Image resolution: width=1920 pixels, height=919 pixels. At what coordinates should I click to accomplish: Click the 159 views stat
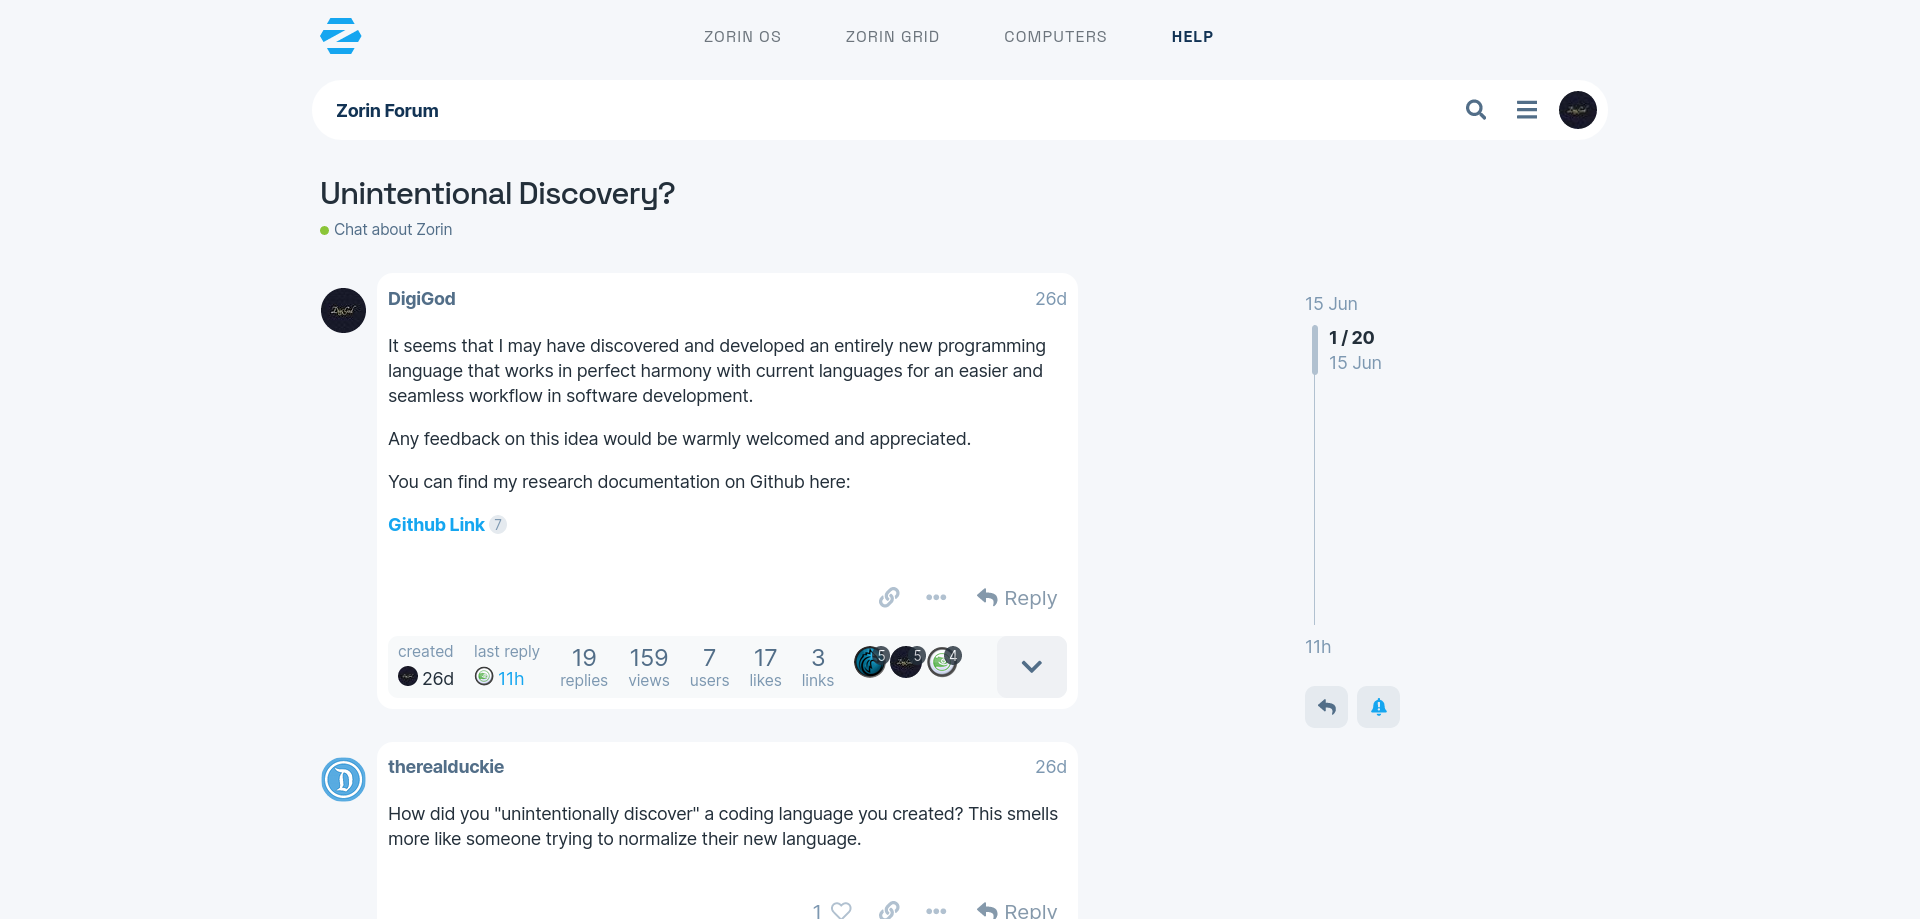pyautogui.click(x=649, y=667)
